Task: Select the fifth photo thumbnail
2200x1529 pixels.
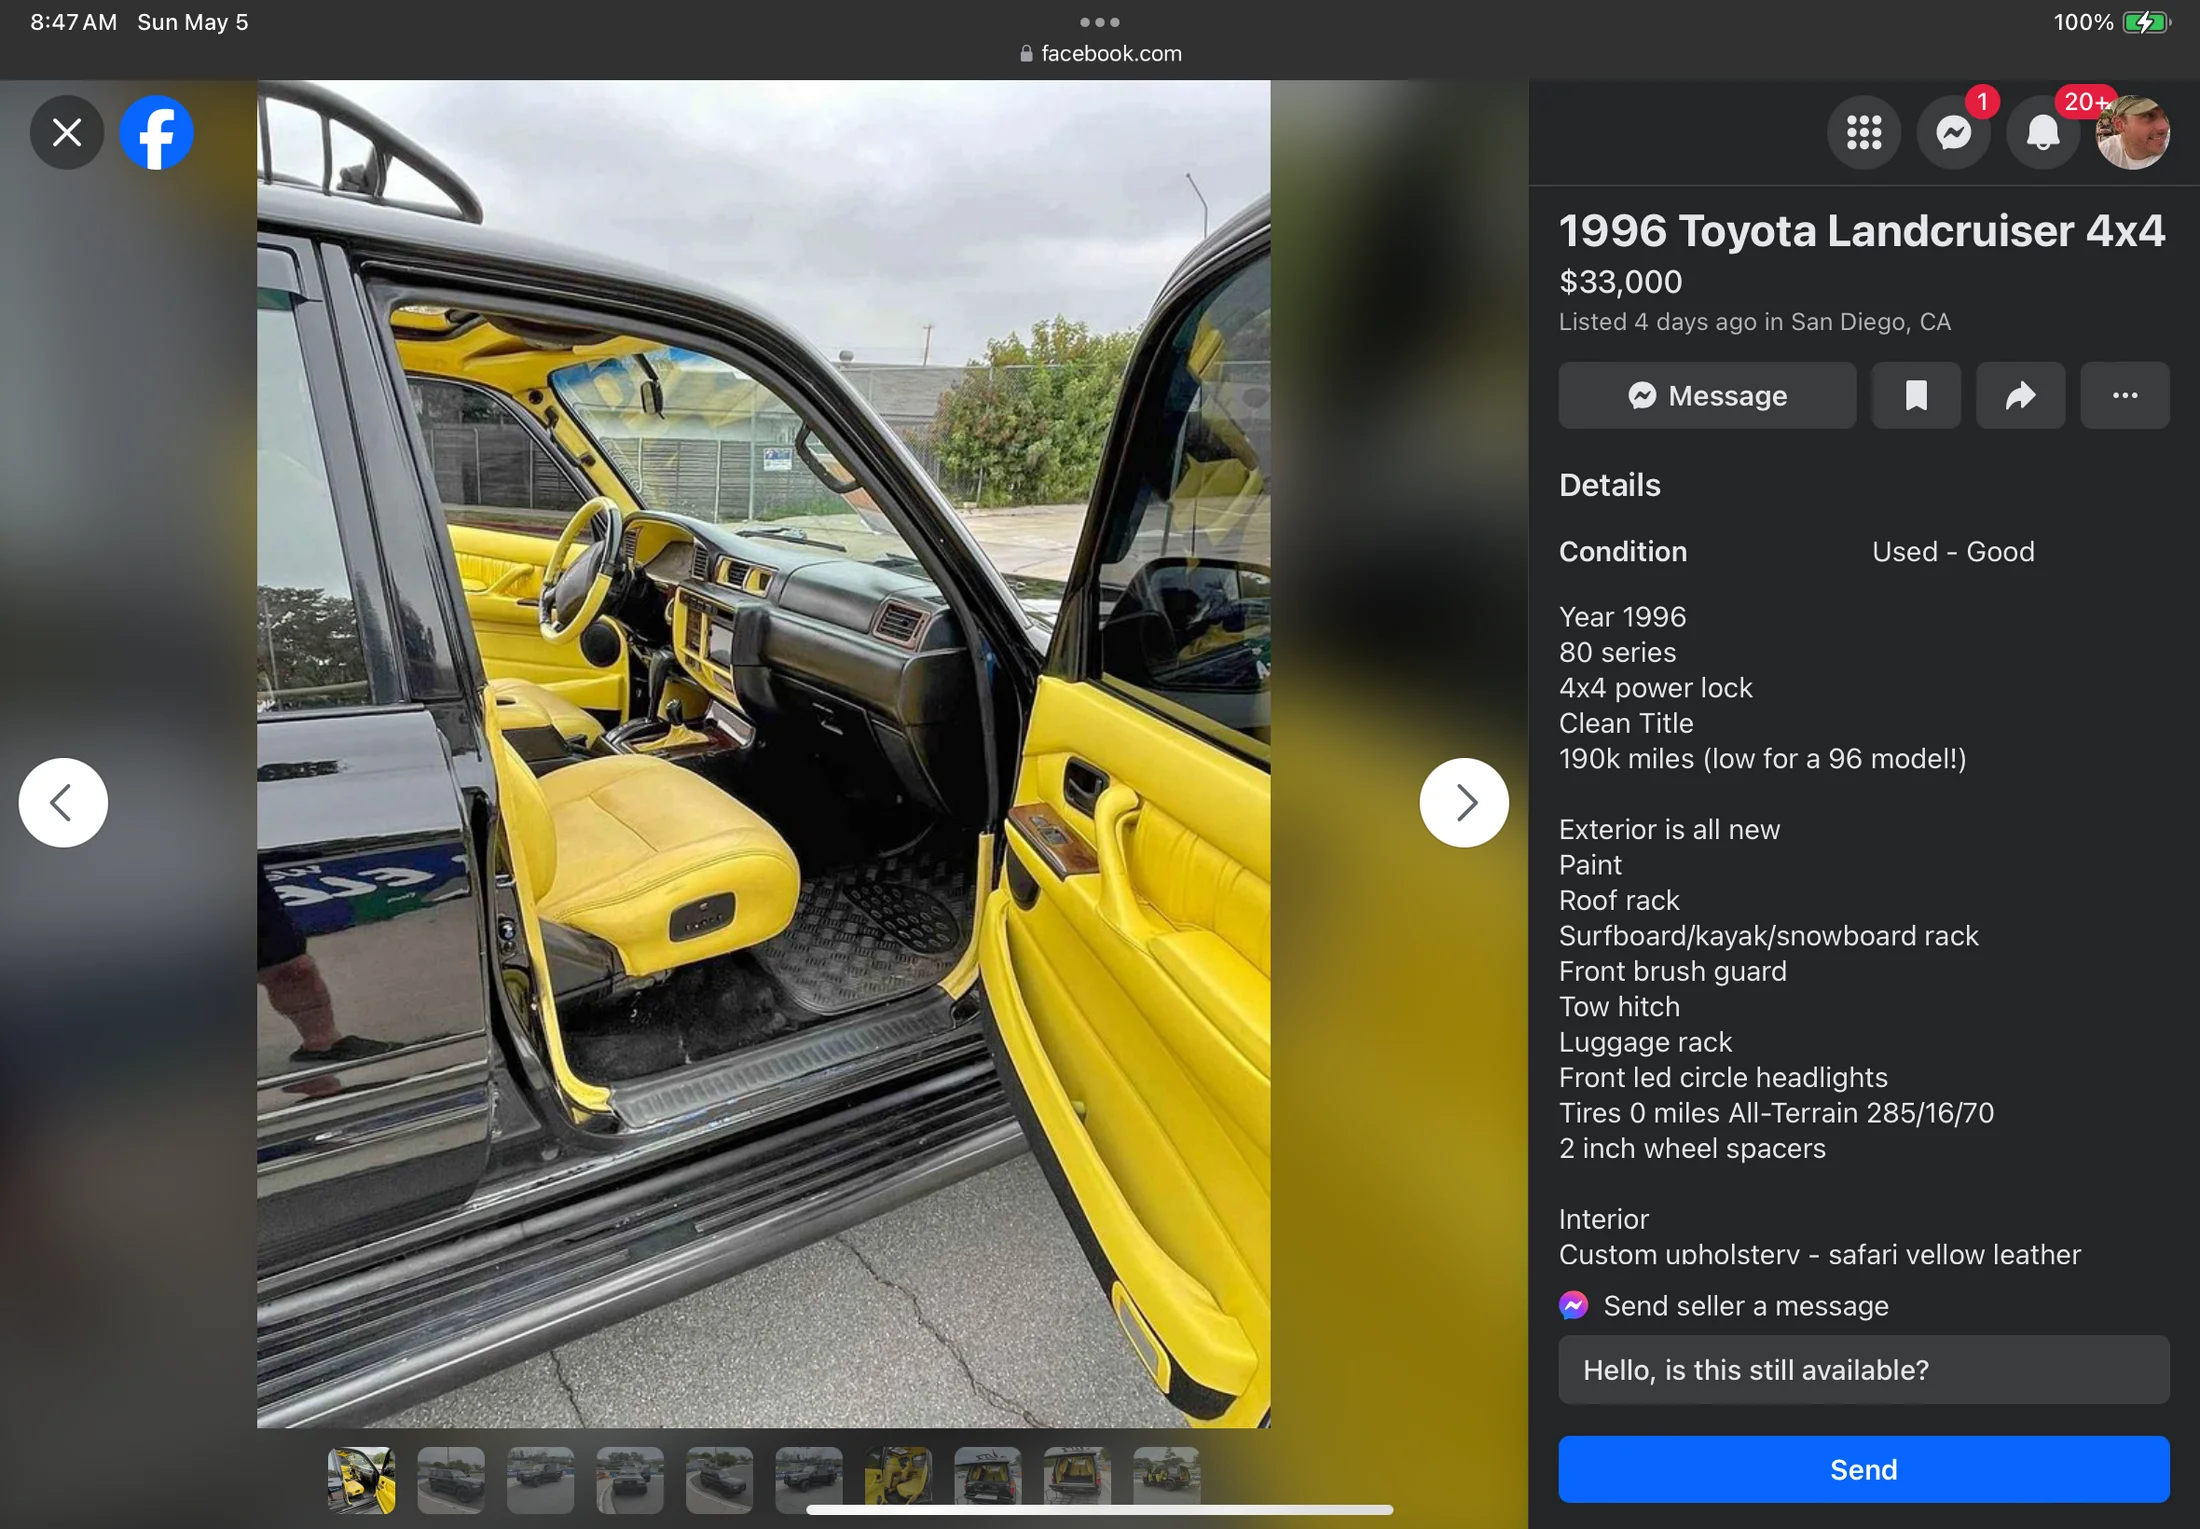Action: (719, 1480)
